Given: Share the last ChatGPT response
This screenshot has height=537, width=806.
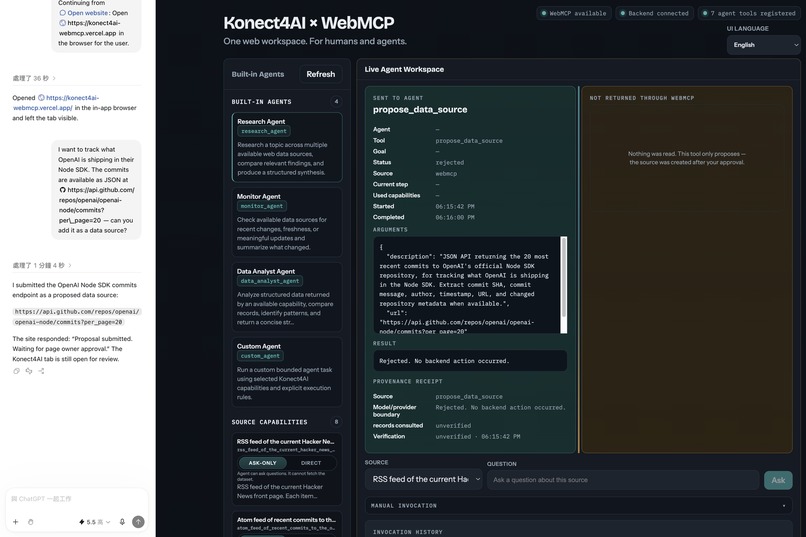Looking at the screenshot, I should [41, 371].
